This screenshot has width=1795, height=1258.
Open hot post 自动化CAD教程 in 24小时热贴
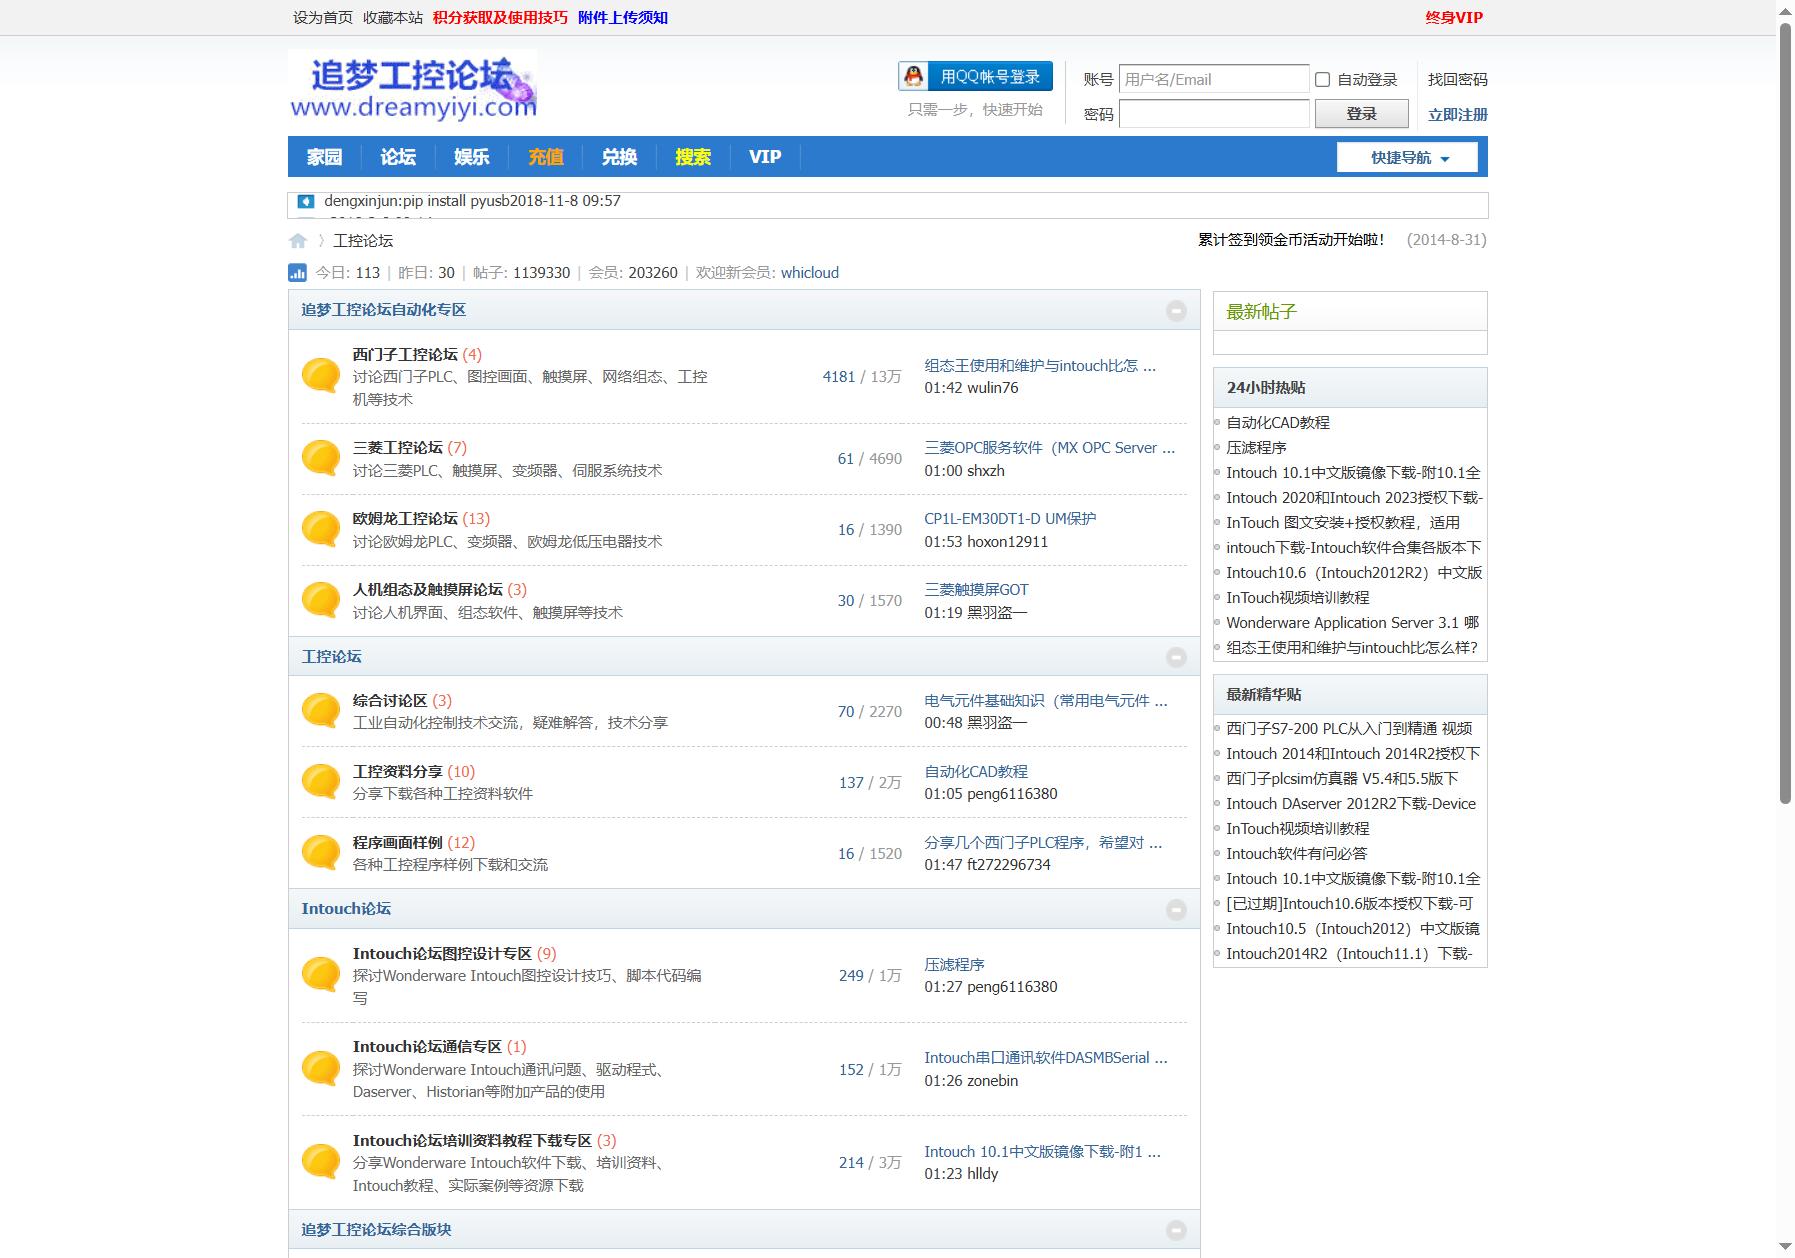tap(1278, 422)
